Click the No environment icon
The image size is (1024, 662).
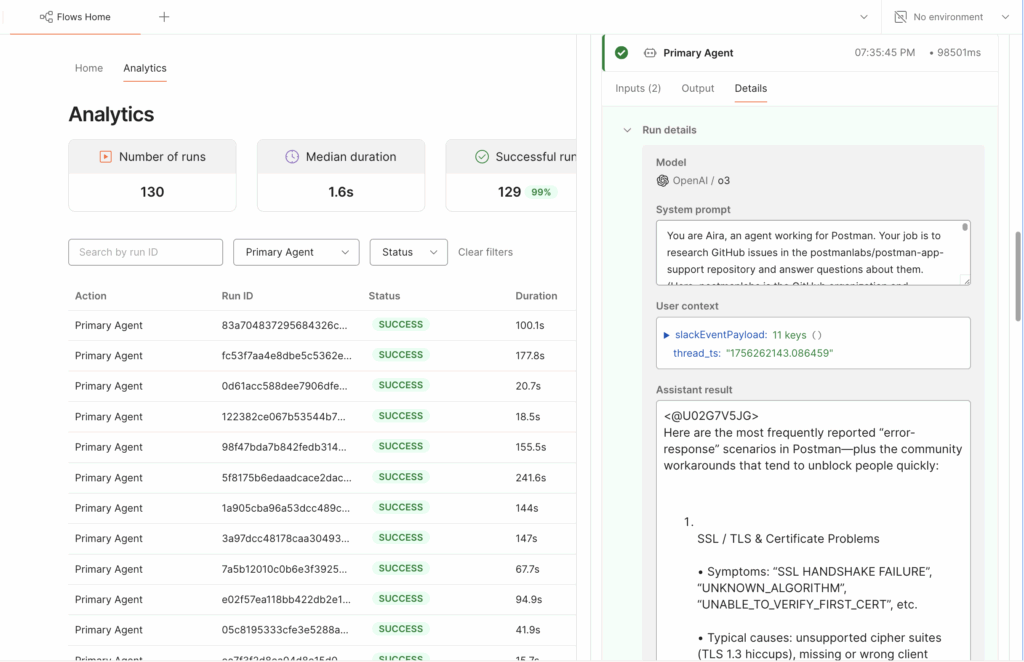(x=901, y=17)
